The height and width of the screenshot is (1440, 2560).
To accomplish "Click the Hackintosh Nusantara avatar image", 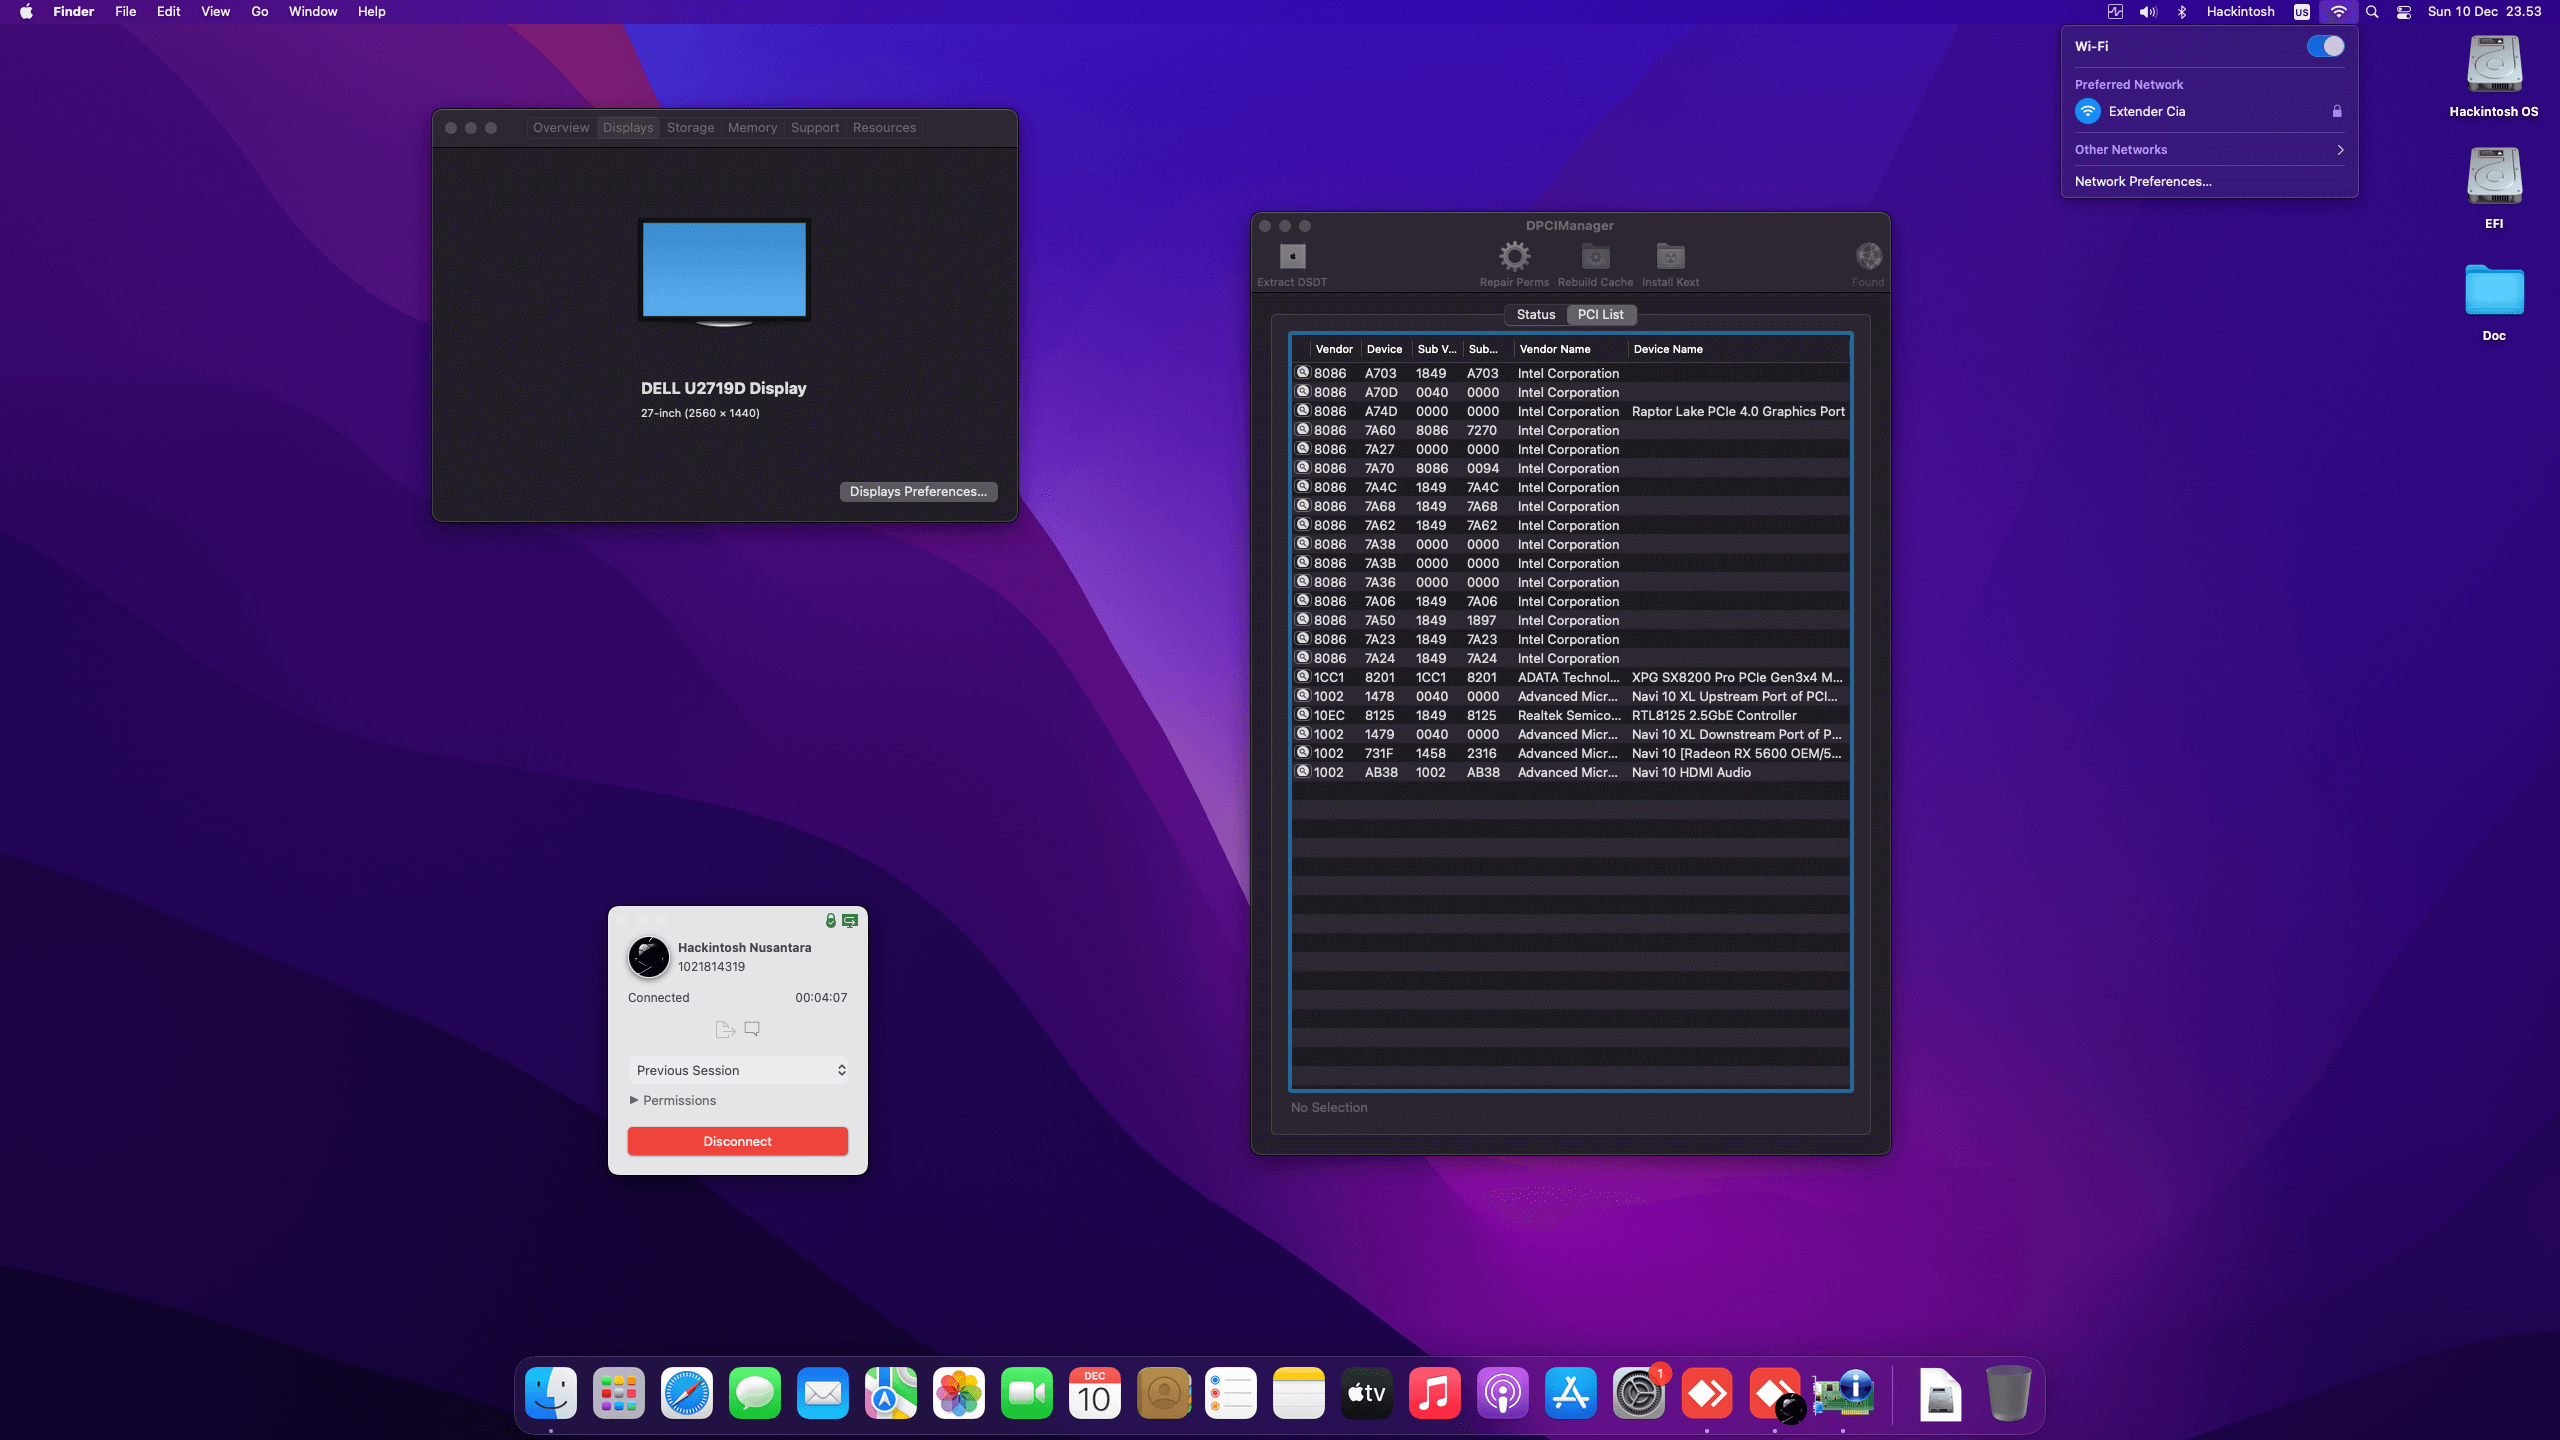I will click(x=649, y=957).
